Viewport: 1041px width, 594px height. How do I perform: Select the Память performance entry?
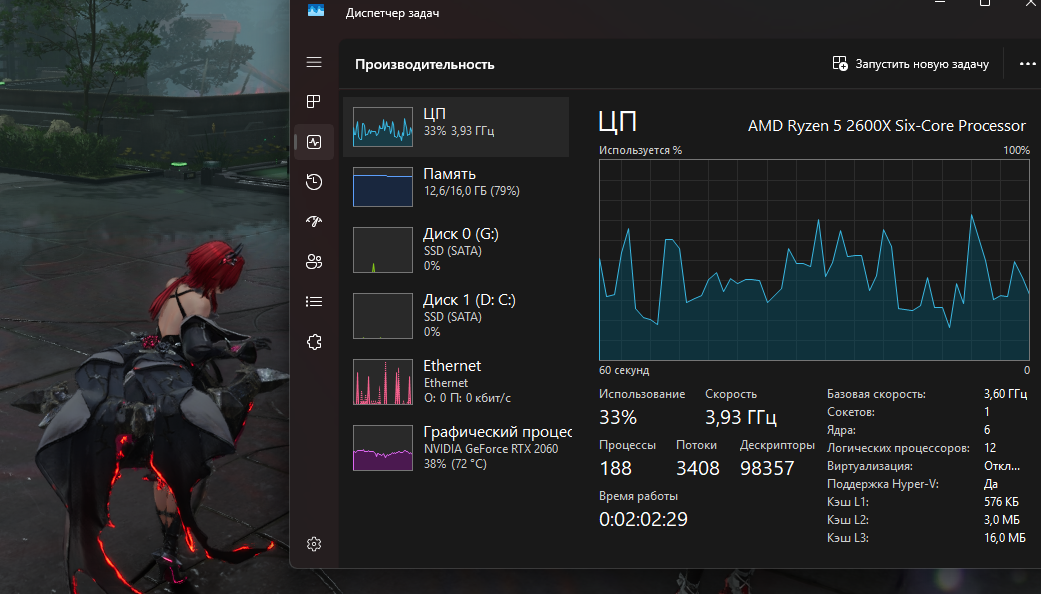coord(456,186)
